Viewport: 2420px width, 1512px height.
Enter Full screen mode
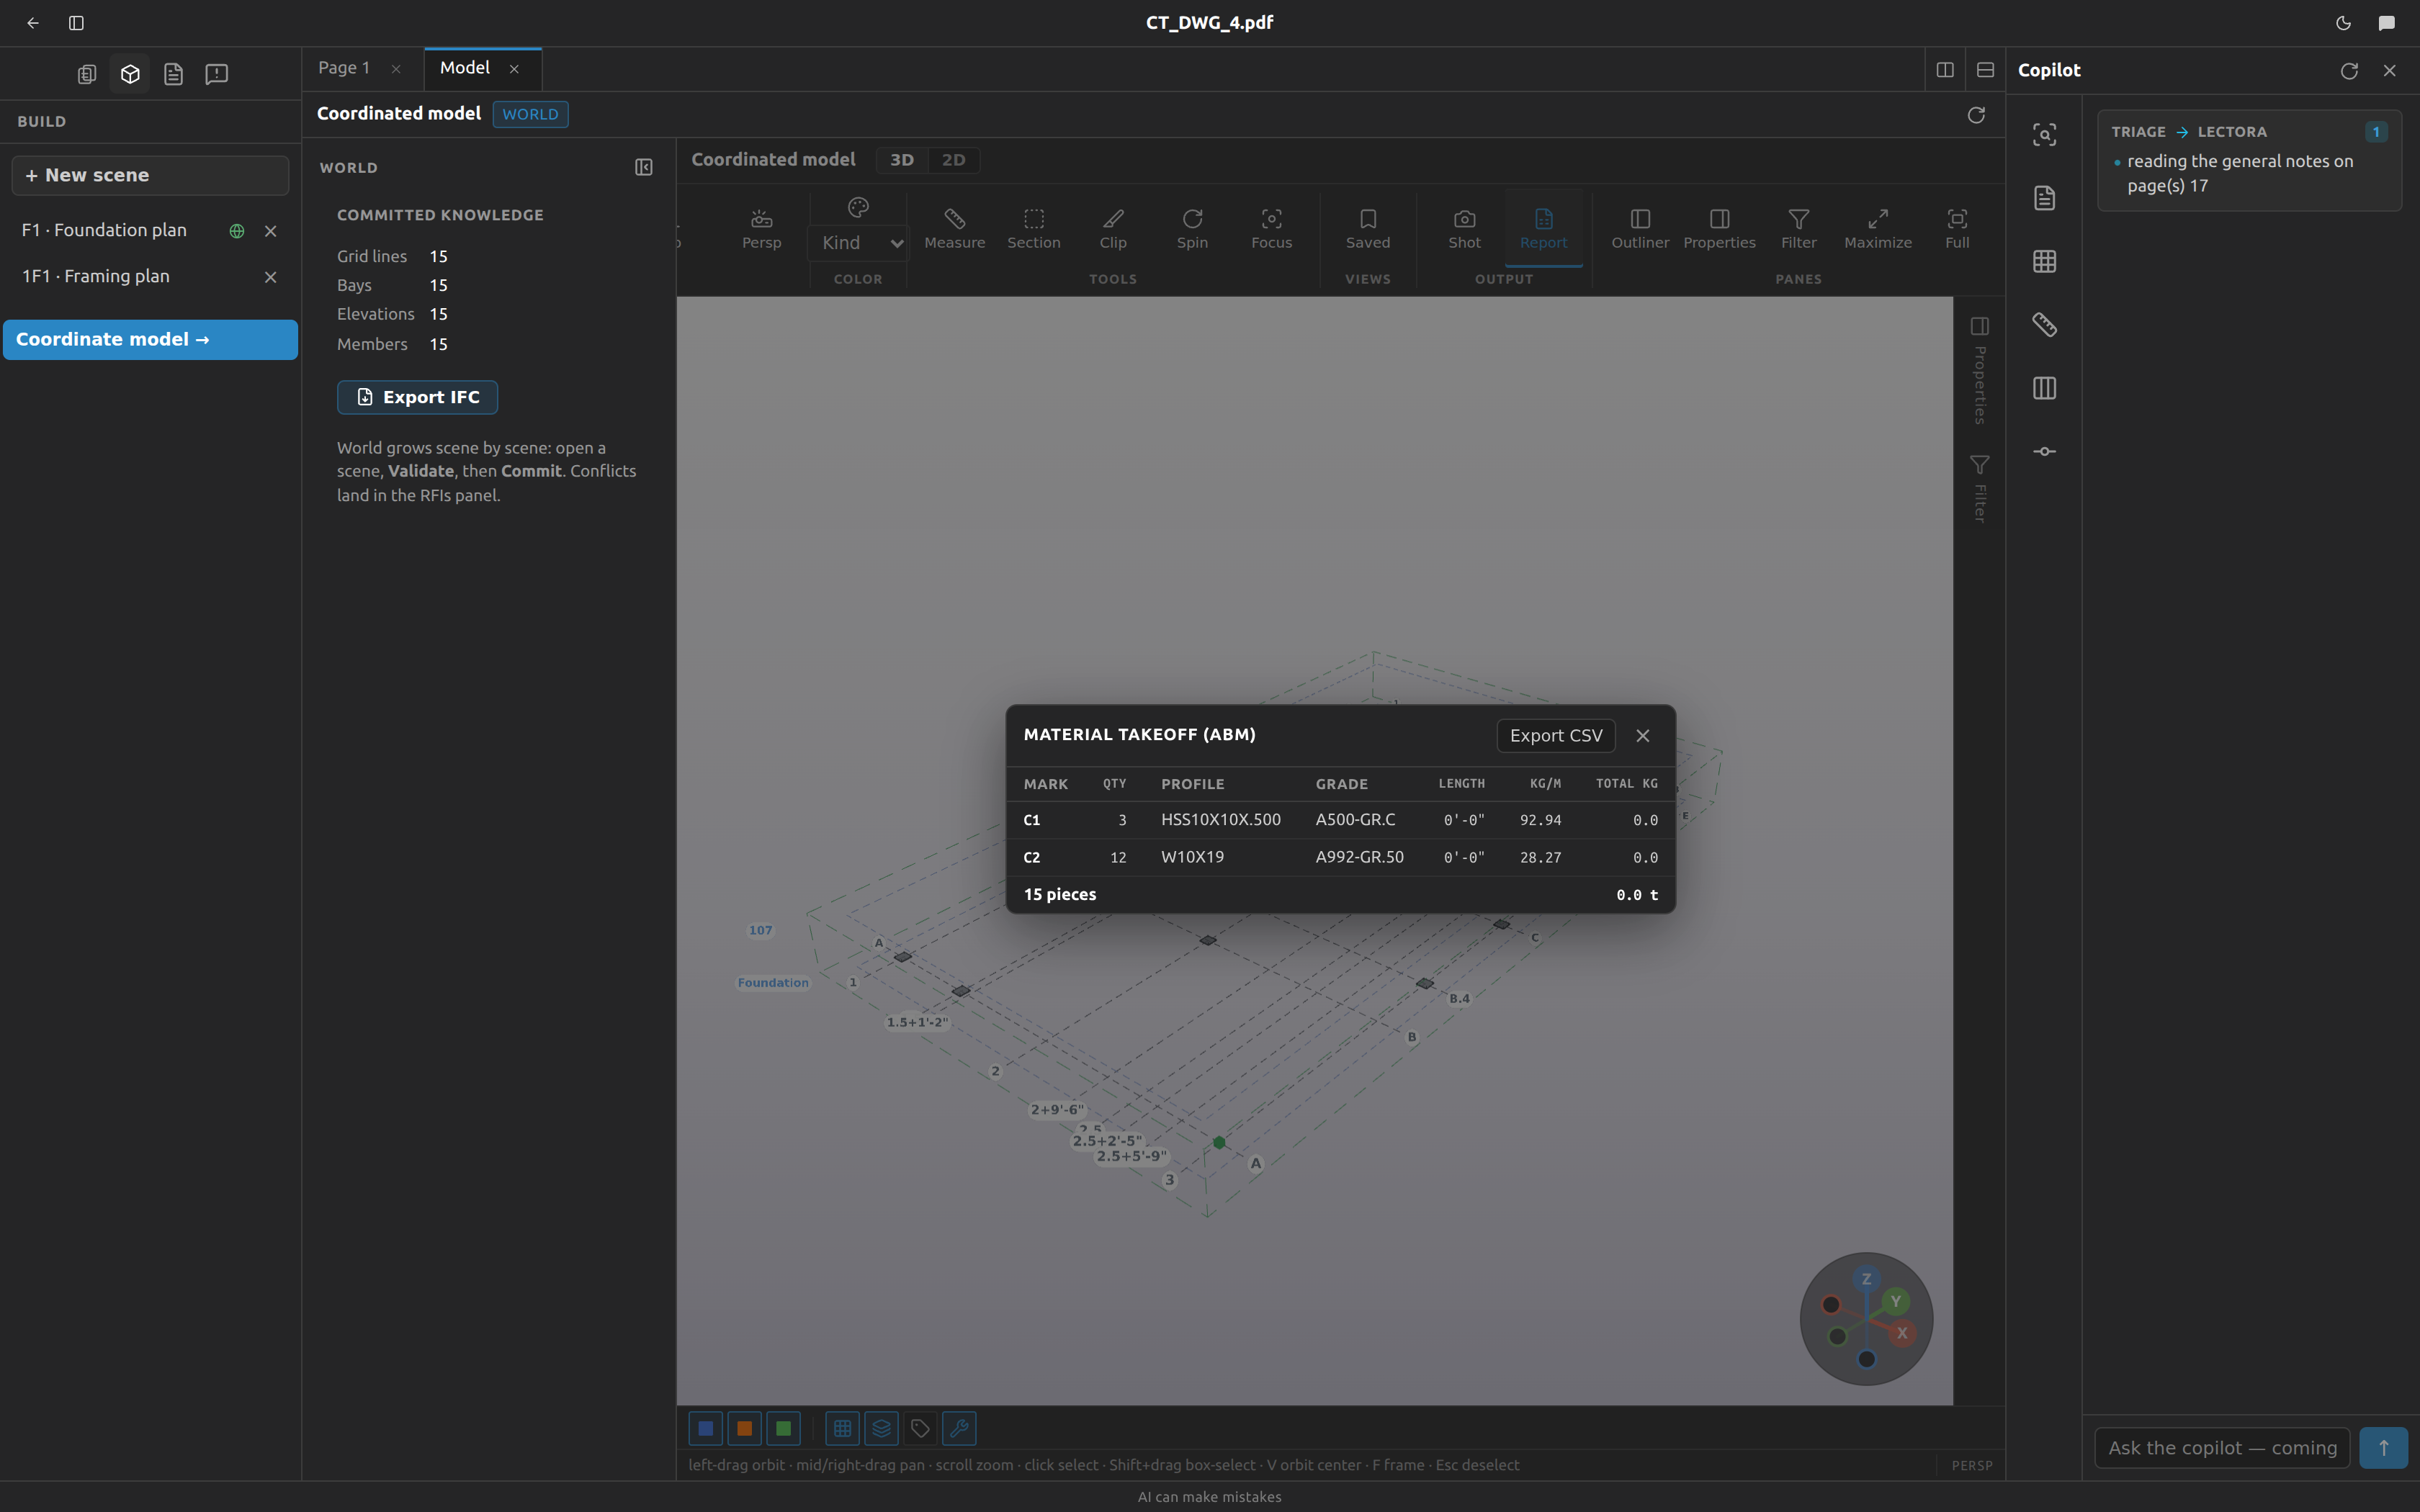tap(1957, 228)
